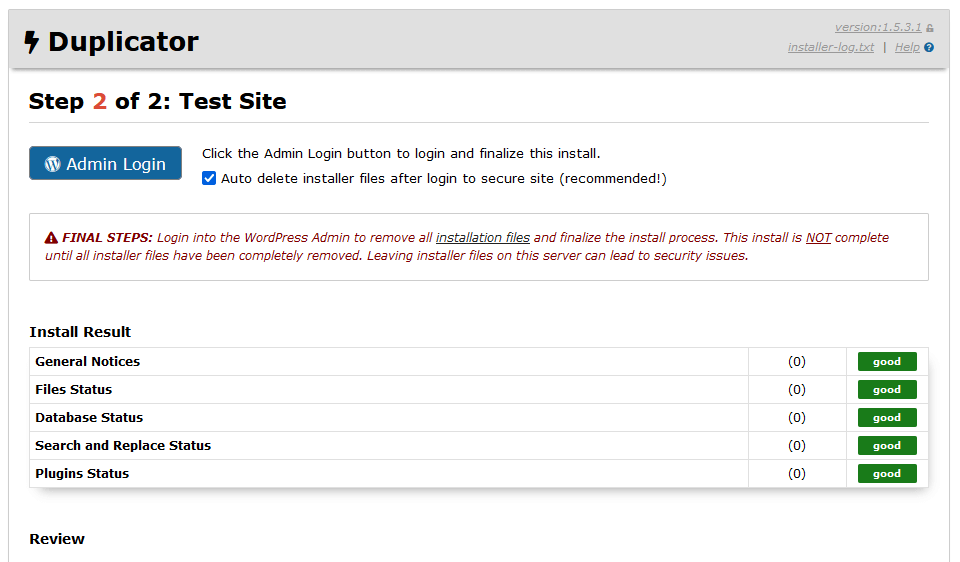This screenshot has height=562, width=960.
Task: Click the (0) count for Database Status
Action: 797,418
